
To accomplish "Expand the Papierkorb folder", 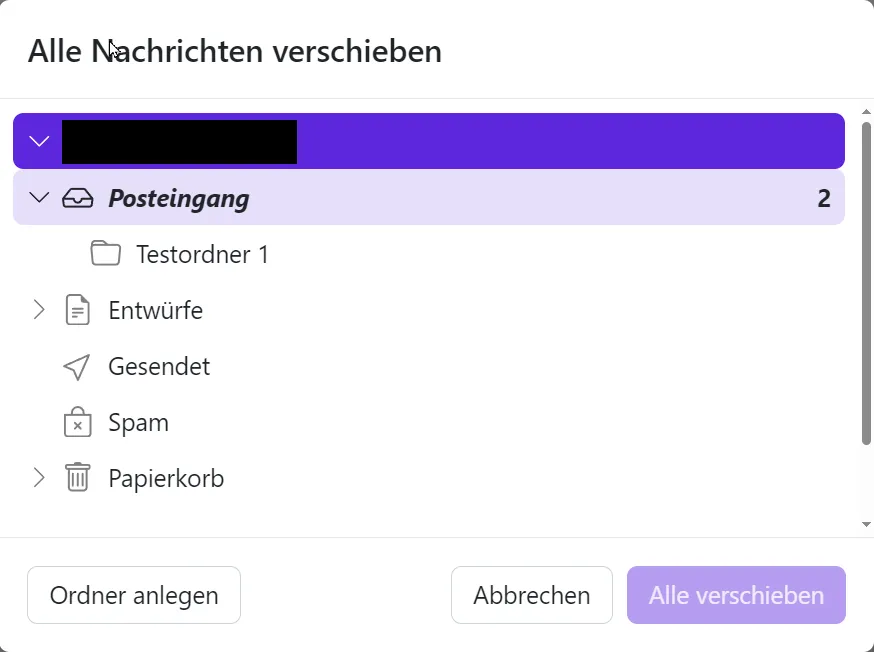I will 38,478.
